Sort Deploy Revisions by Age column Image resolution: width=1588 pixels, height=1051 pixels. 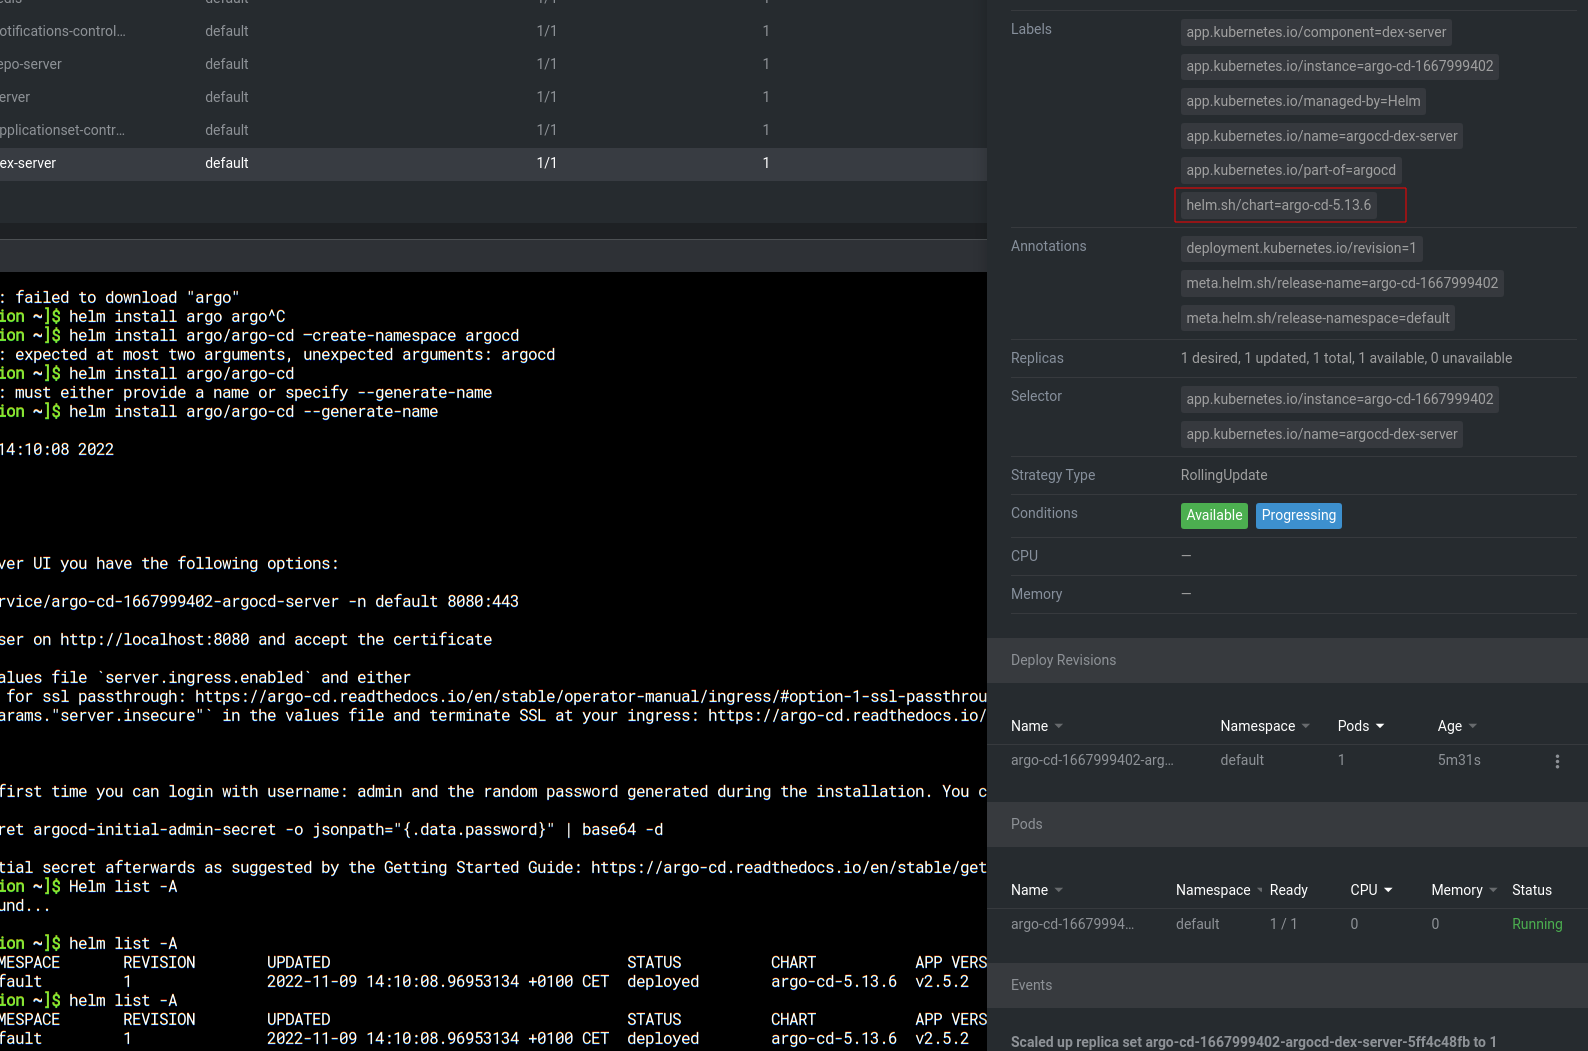click(x=1457, y=726)
